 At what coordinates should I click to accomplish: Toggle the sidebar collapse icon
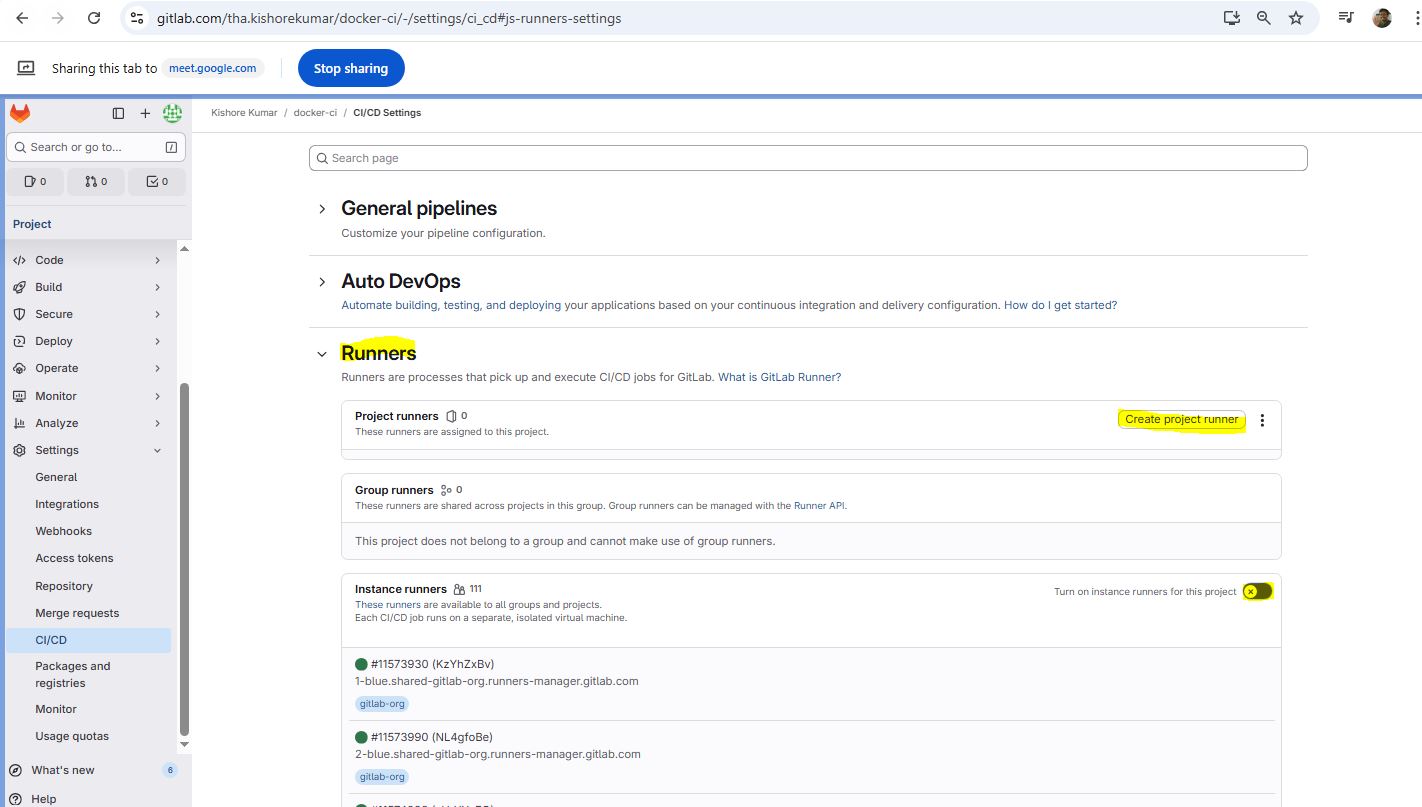118,113
